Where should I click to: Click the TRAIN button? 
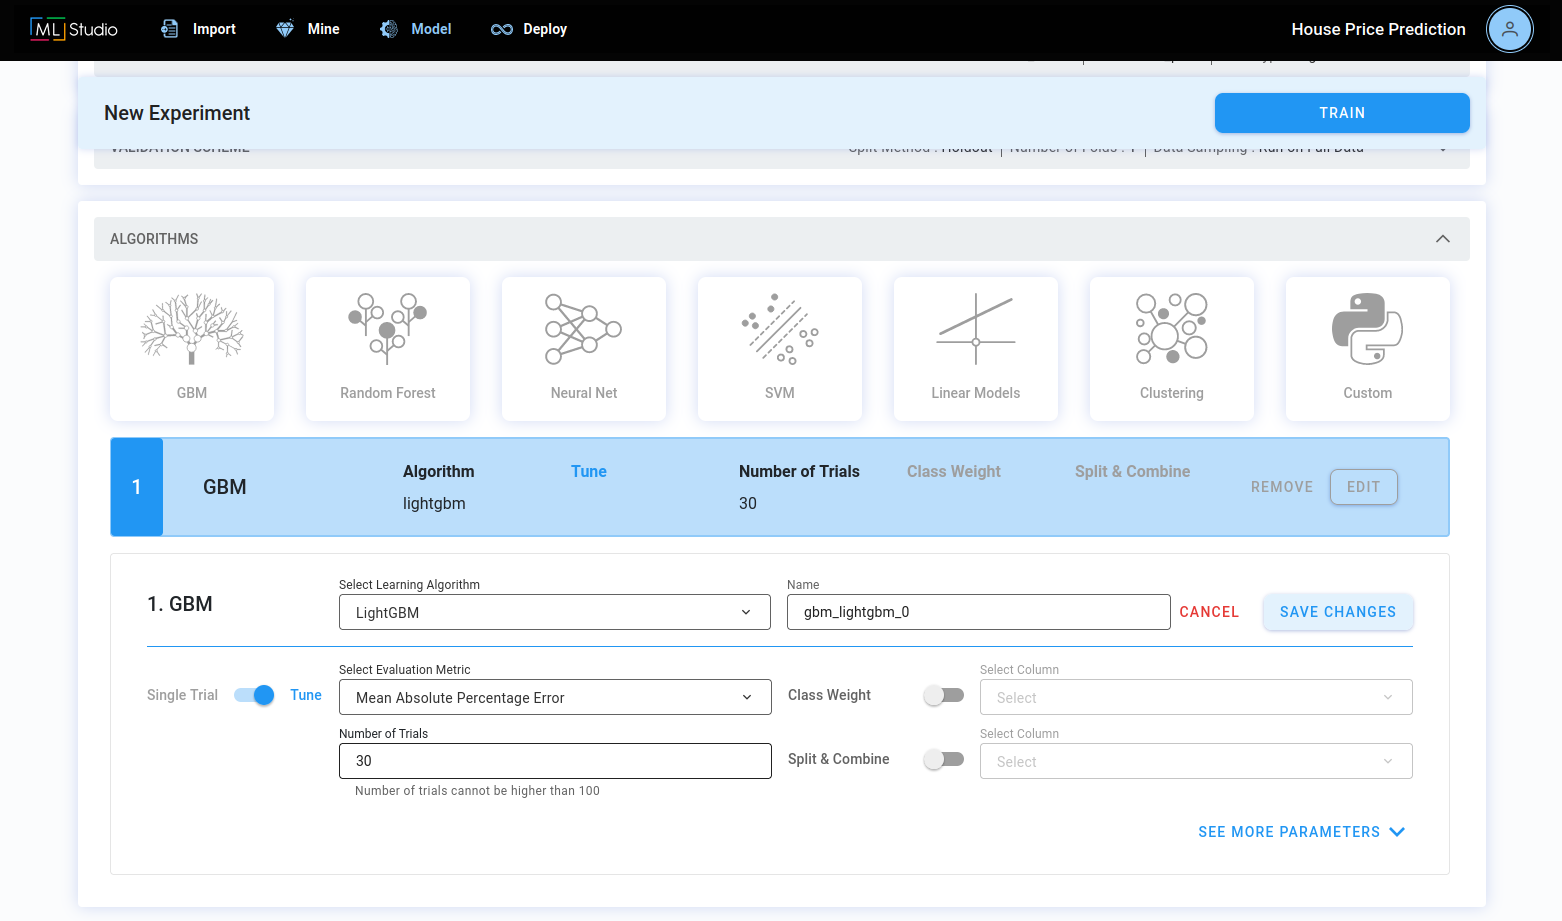(1342, 113)
